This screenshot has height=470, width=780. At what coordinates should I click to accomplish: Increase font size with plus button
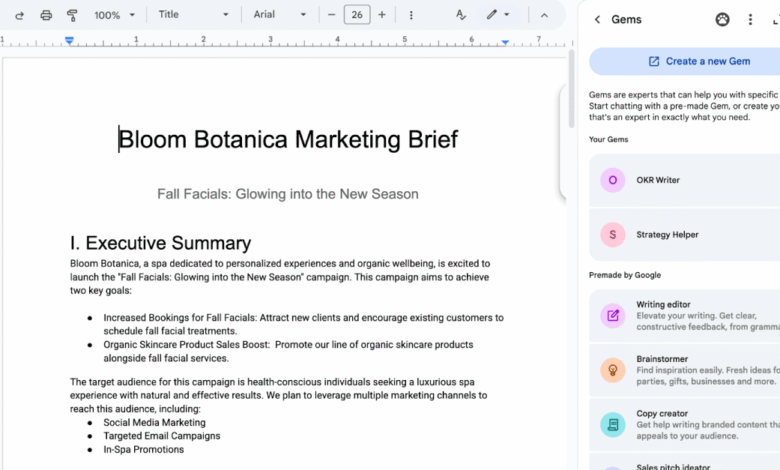(382, 15)
